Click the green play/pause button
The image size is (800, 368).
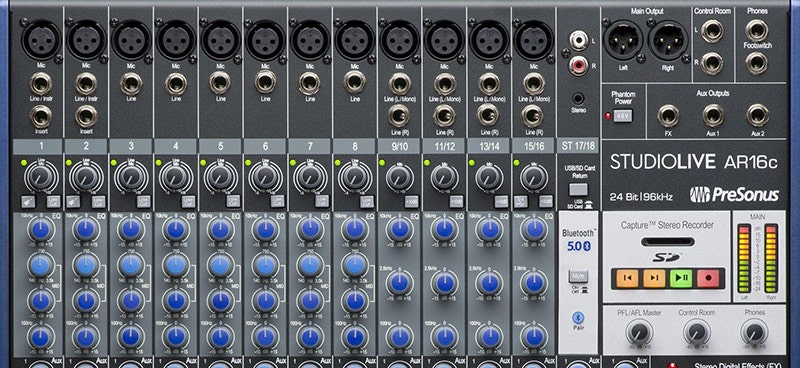(x=681, y=278)
